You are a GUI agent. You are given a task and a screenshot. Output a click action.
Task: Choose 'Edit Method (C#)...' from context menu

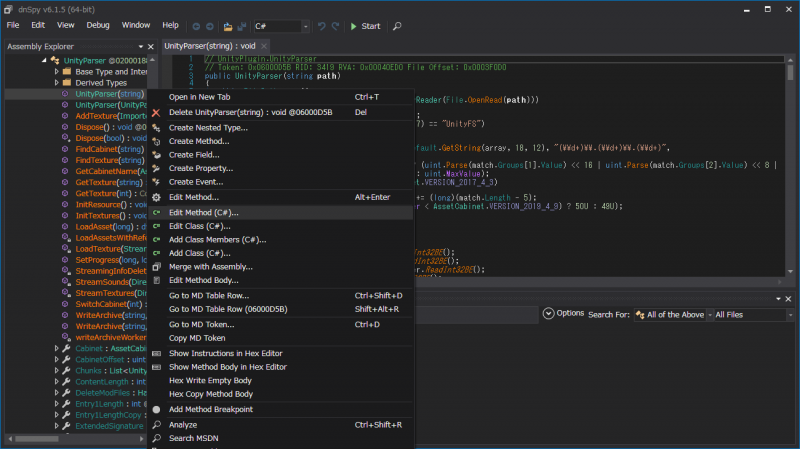[x=203, y=212]
